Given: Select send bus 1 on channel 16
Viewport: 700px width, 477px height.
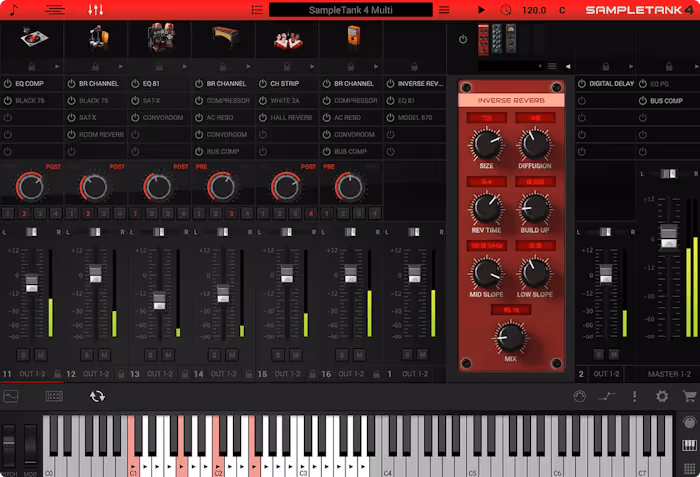Looking at the screenshot, I should (327, 213).
